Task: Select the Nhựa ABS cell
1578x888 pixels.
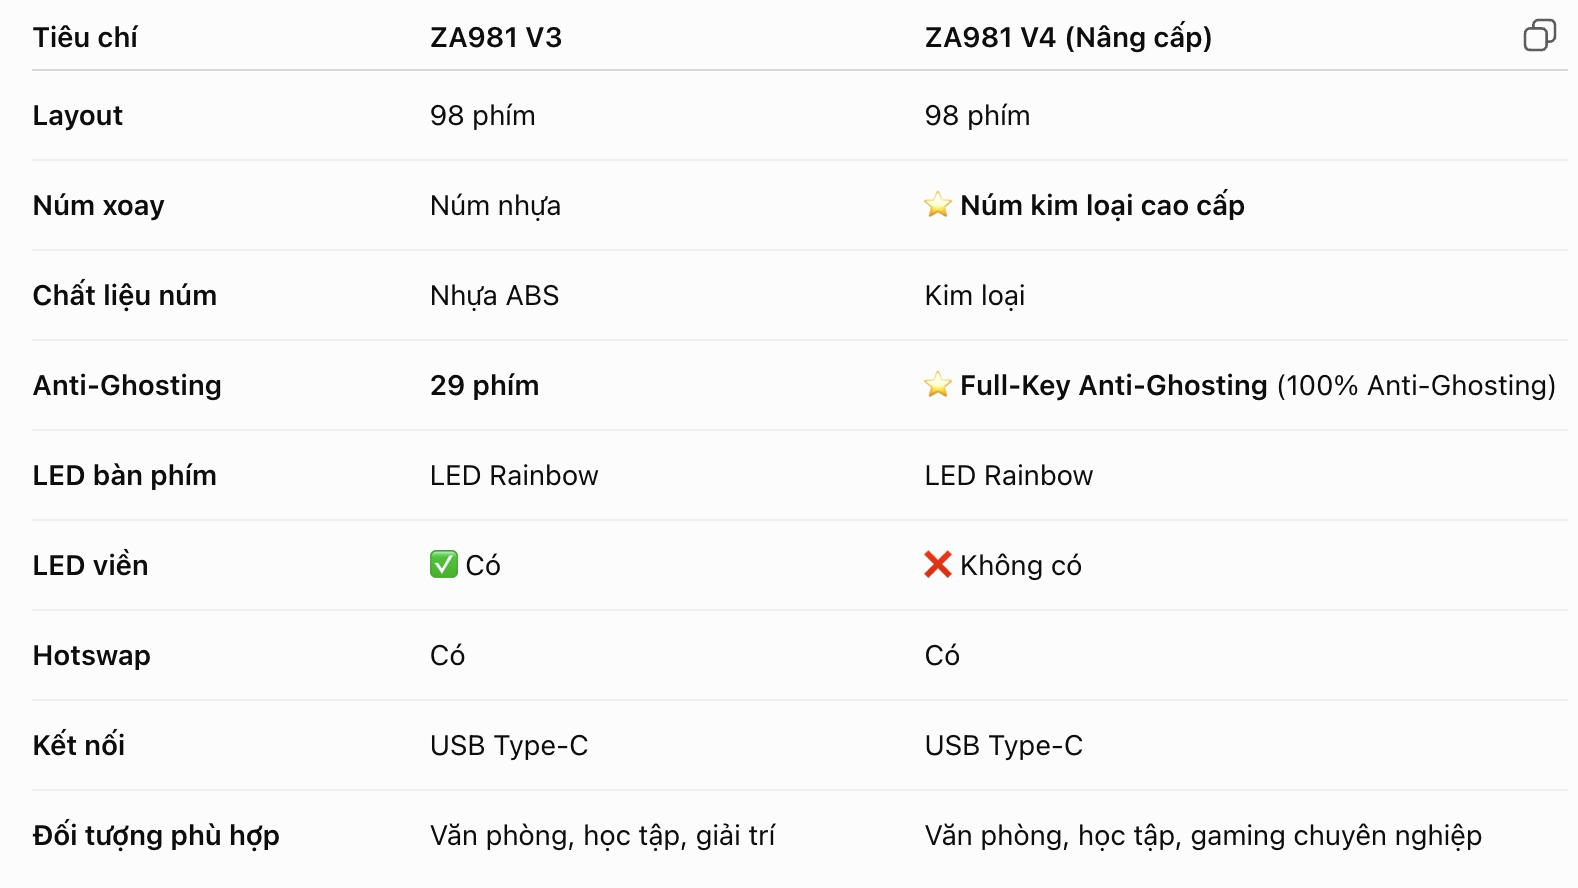Action: coord(494,295)
